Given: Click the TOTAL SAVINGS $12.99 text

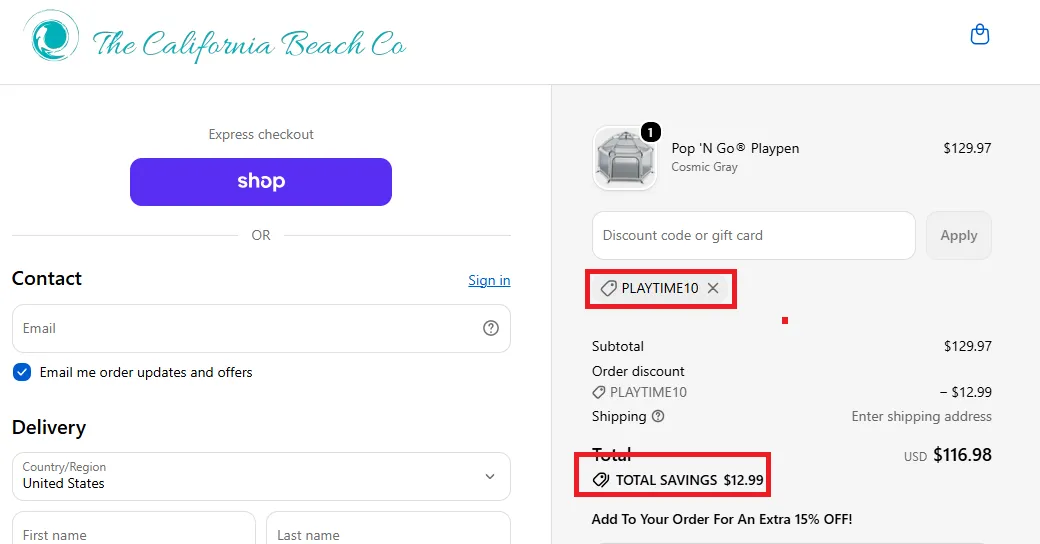Looking at the screenshot, I should 689,480.
